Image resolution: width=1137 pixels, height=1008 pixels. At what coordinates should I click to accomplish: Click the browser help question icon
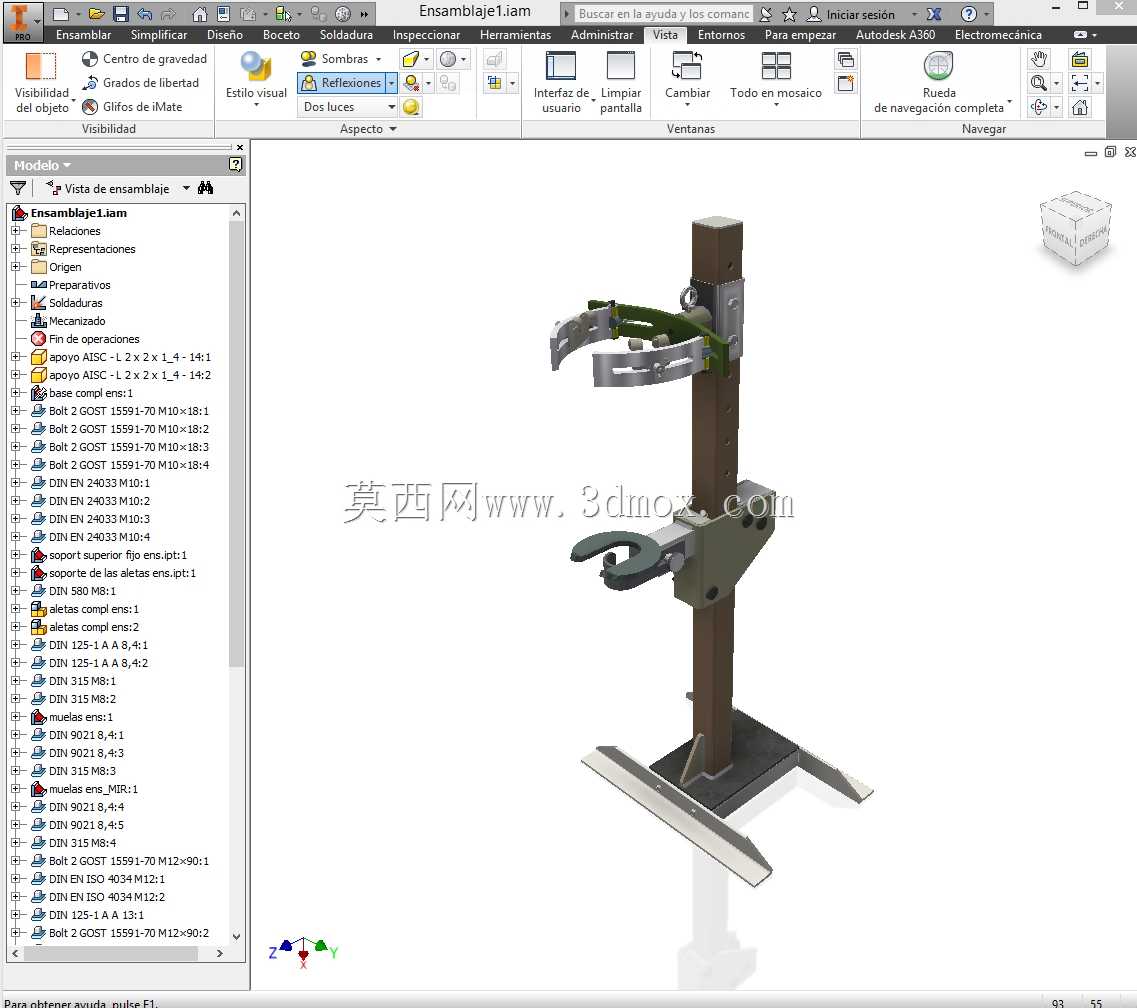click(x=236, y=165)
